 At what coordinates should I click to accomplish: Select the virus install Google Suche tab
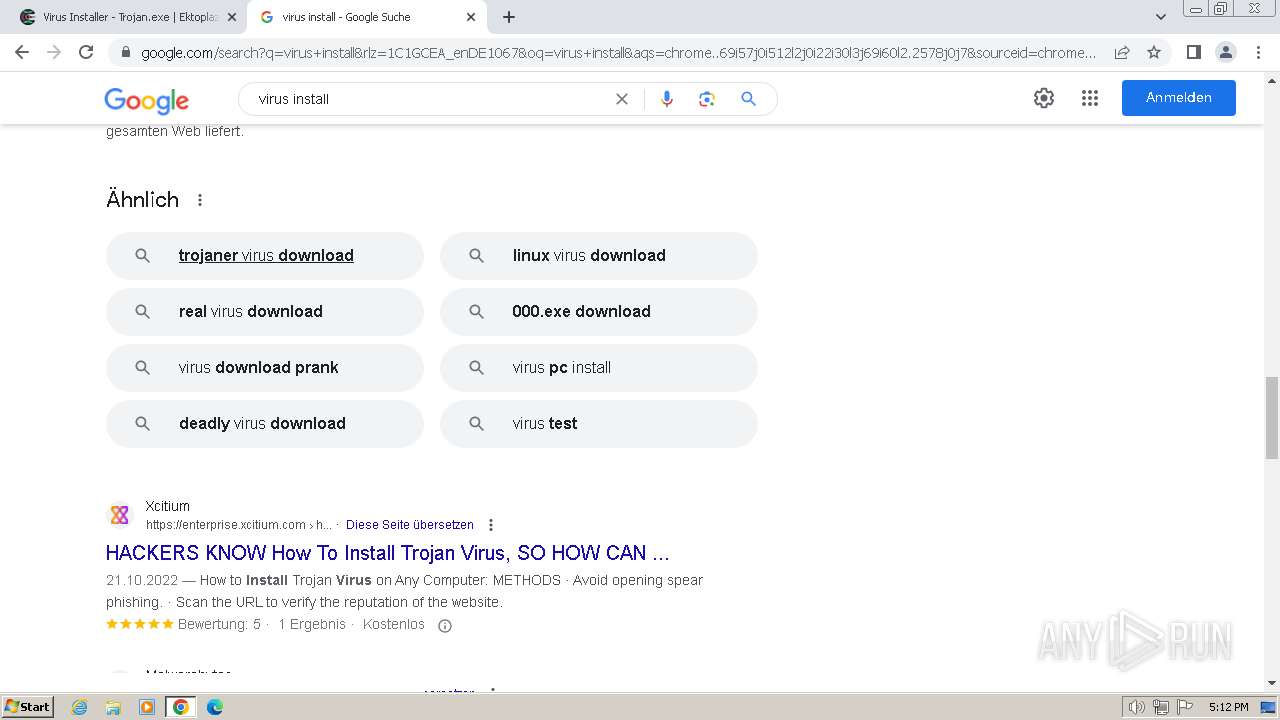pos(366,17)
